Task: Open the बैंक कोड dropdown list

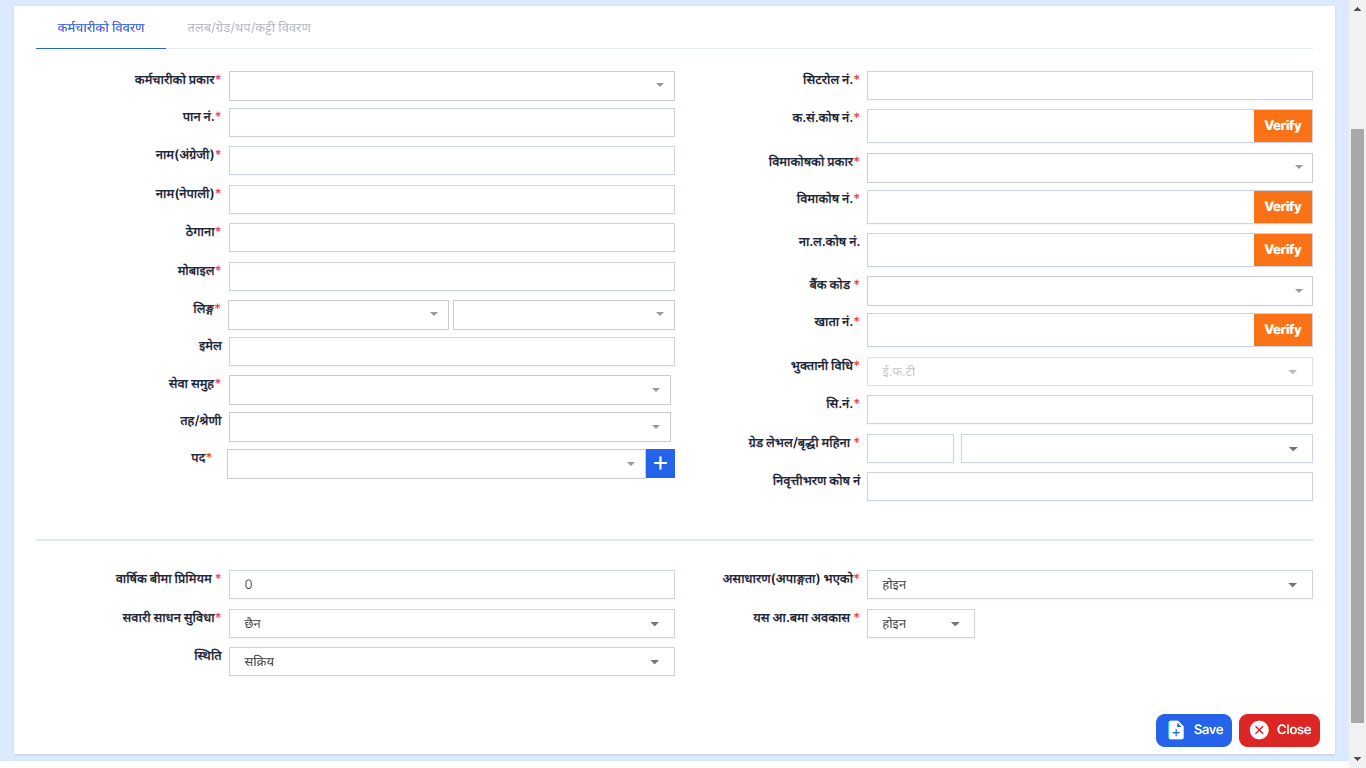Action: pyautogui.click(x=1089, y=291)
